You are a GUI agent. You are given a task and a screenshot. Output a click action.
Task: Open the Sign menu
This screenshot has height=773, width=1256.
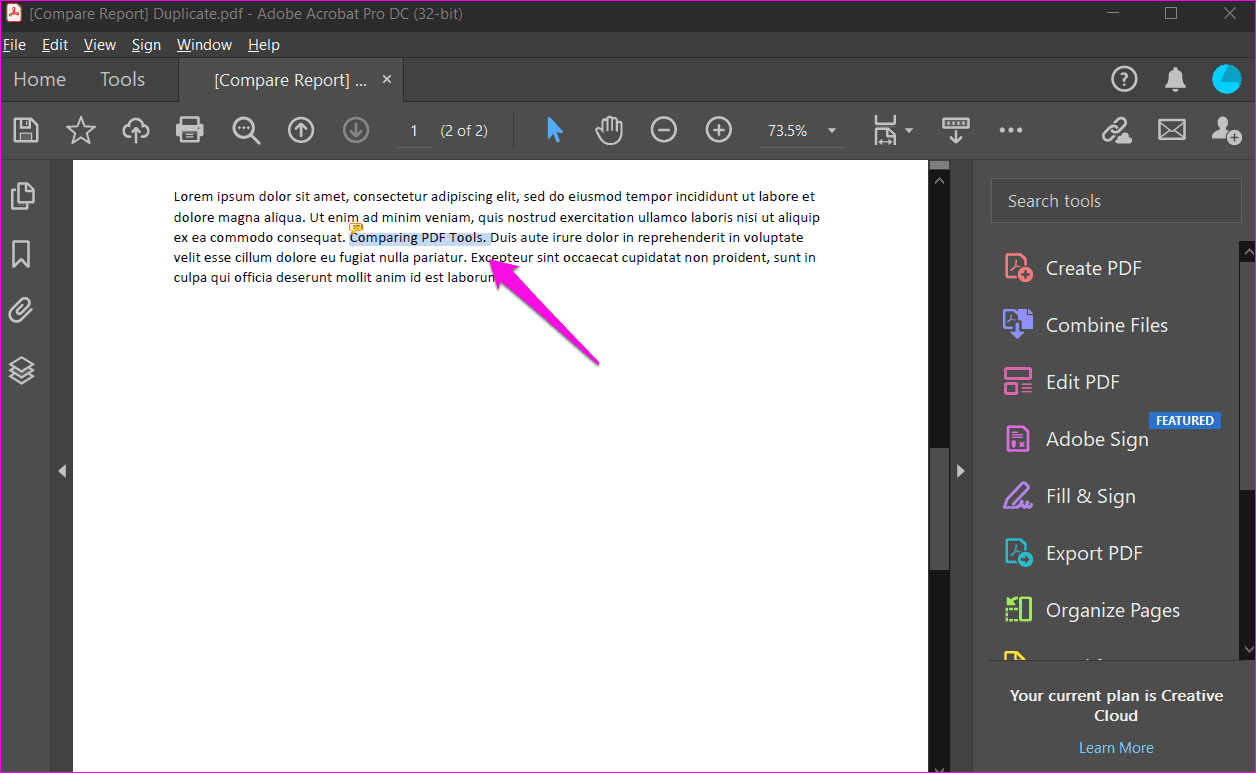[146, 45]
